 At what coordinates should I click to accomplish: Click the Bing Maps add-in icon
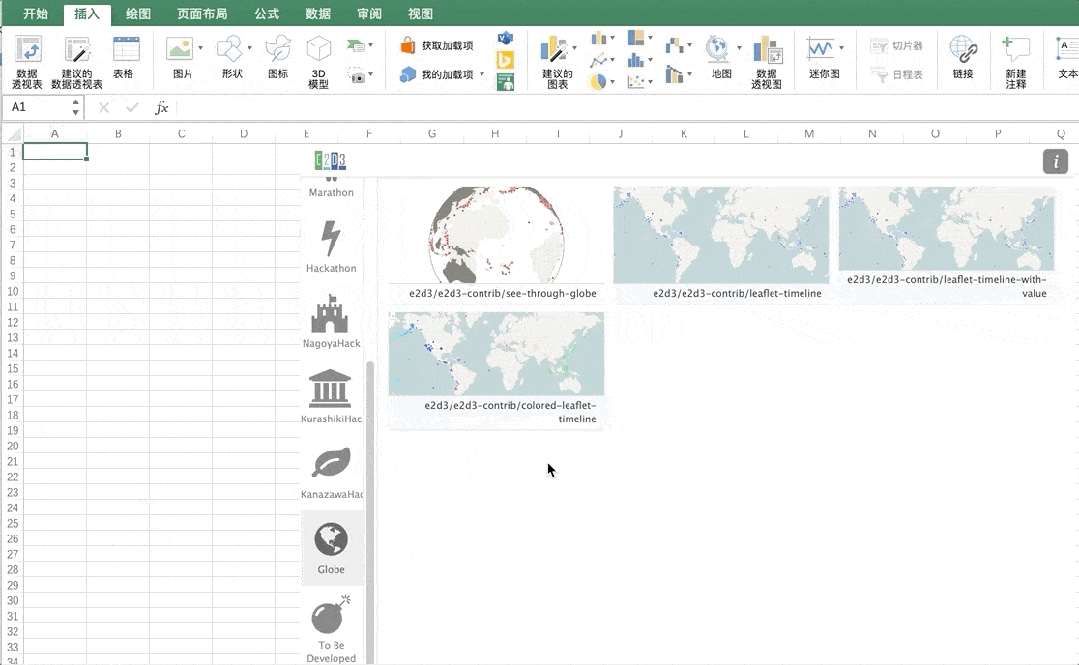tap(505, 61)
